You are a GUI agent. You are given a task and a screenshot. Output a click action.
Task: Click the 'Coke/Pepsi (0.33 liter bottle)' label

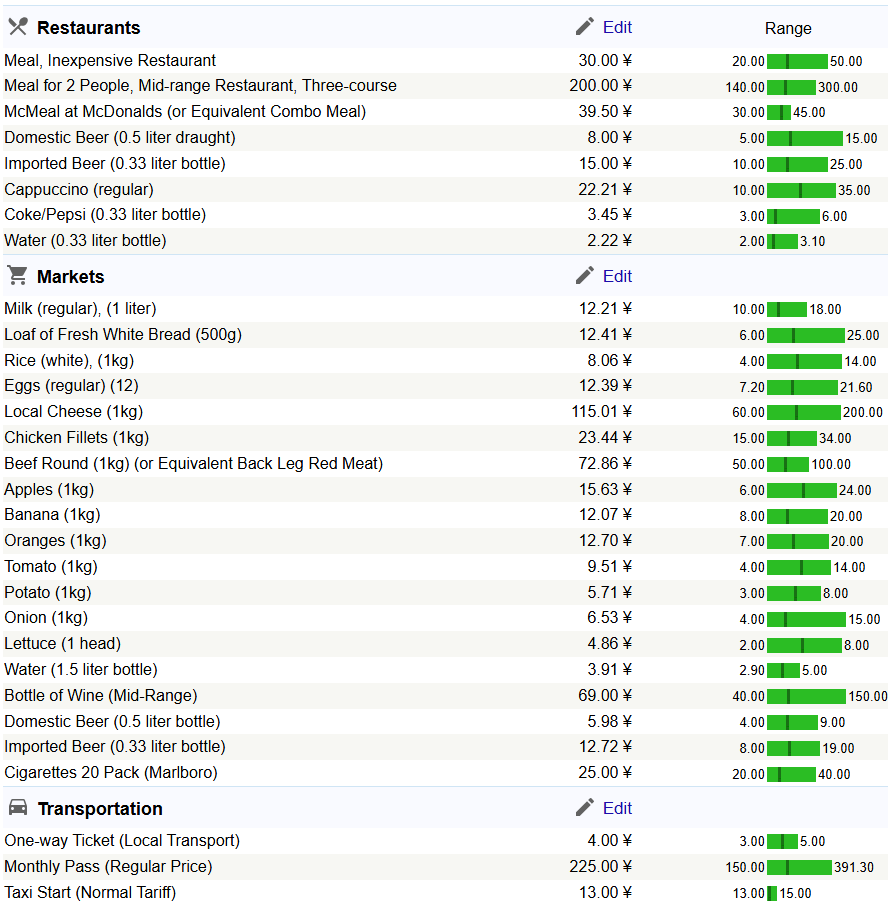[x=104, y=215]
